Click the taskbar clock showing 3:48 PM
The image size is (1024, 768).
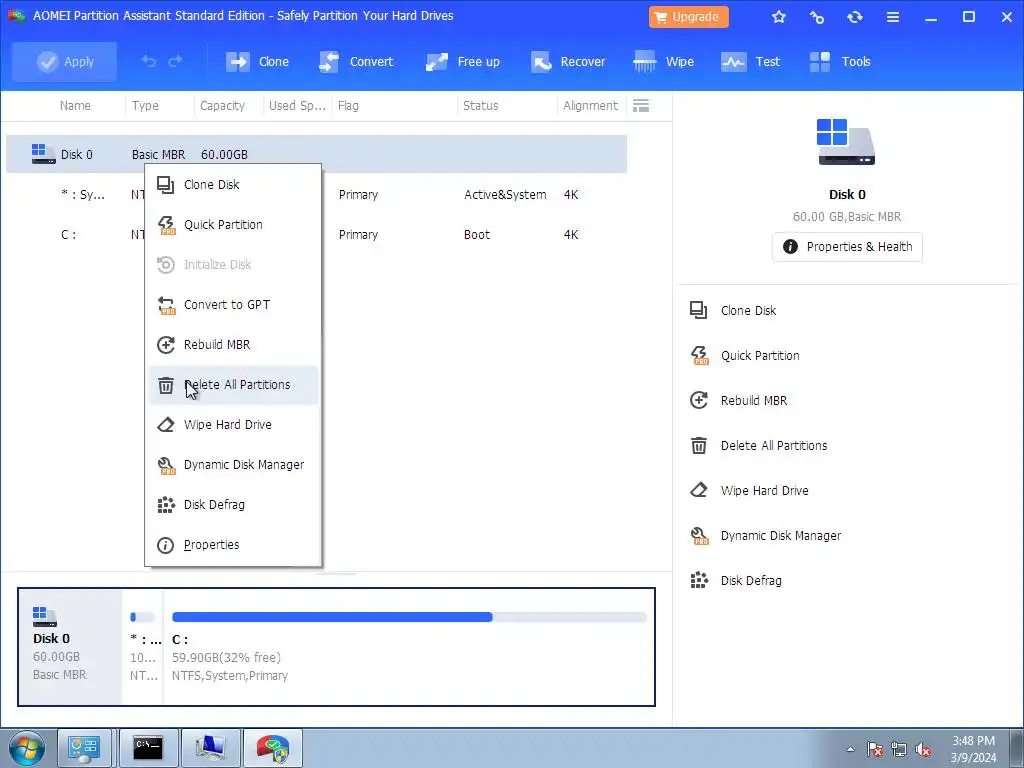[x=973, y=749]
